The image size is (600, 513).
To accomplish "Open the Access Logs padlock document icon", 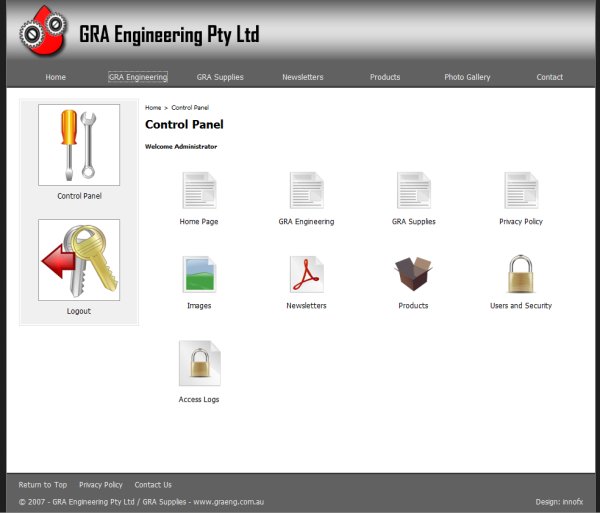I will coord(199,363).
